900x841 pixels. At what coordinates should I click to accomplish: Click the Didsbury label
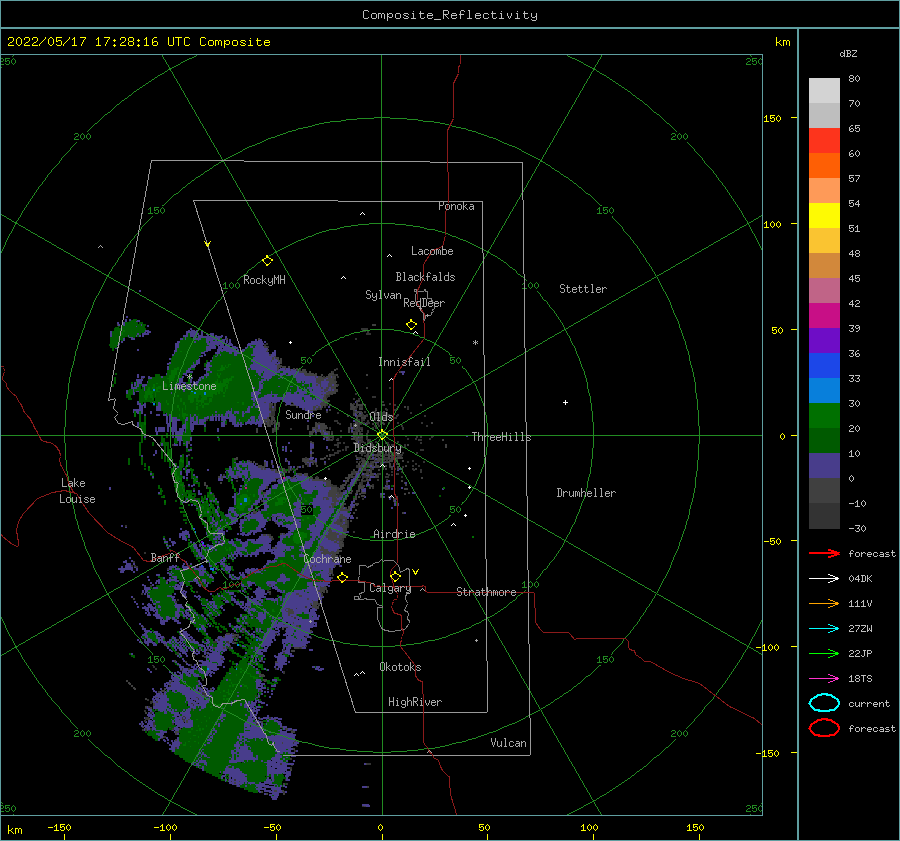pos(377,448)
